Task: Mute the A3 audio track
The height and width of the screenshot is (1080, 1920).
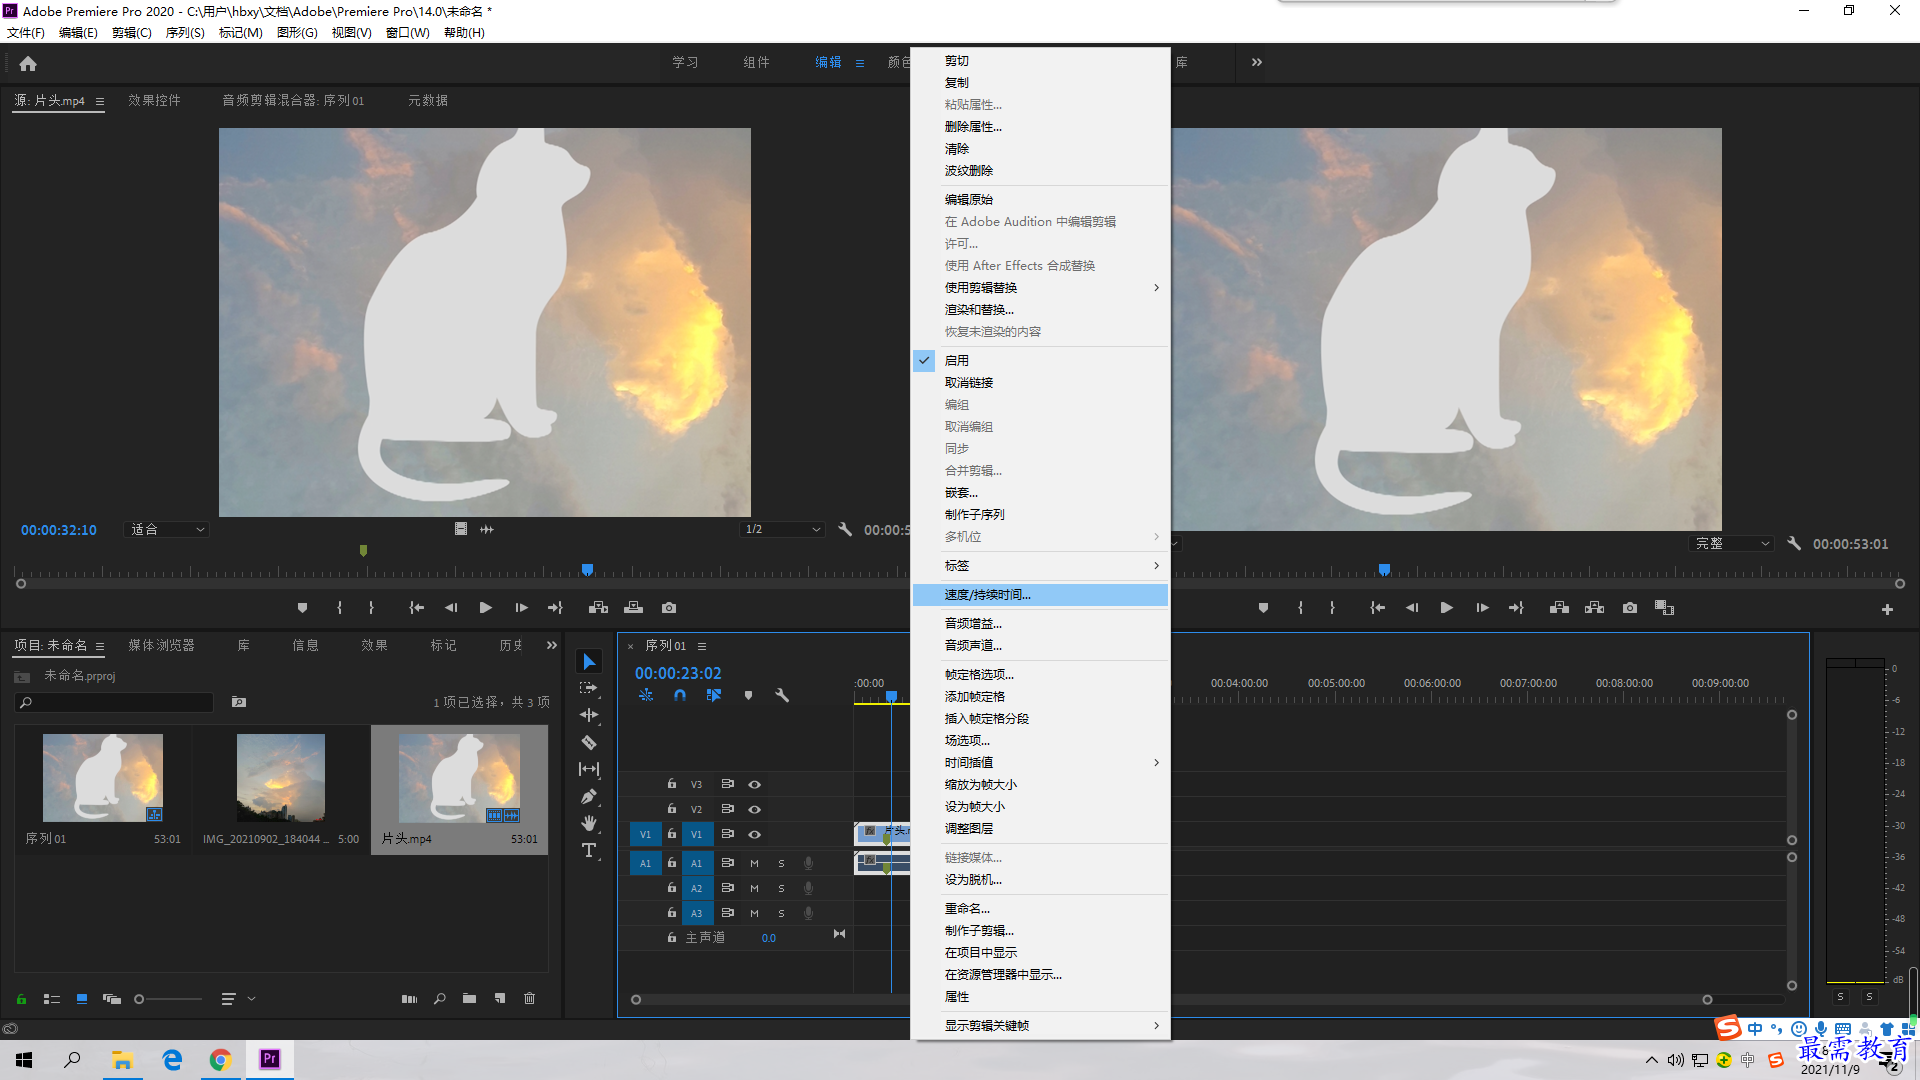Action: (x=754, y=913)
